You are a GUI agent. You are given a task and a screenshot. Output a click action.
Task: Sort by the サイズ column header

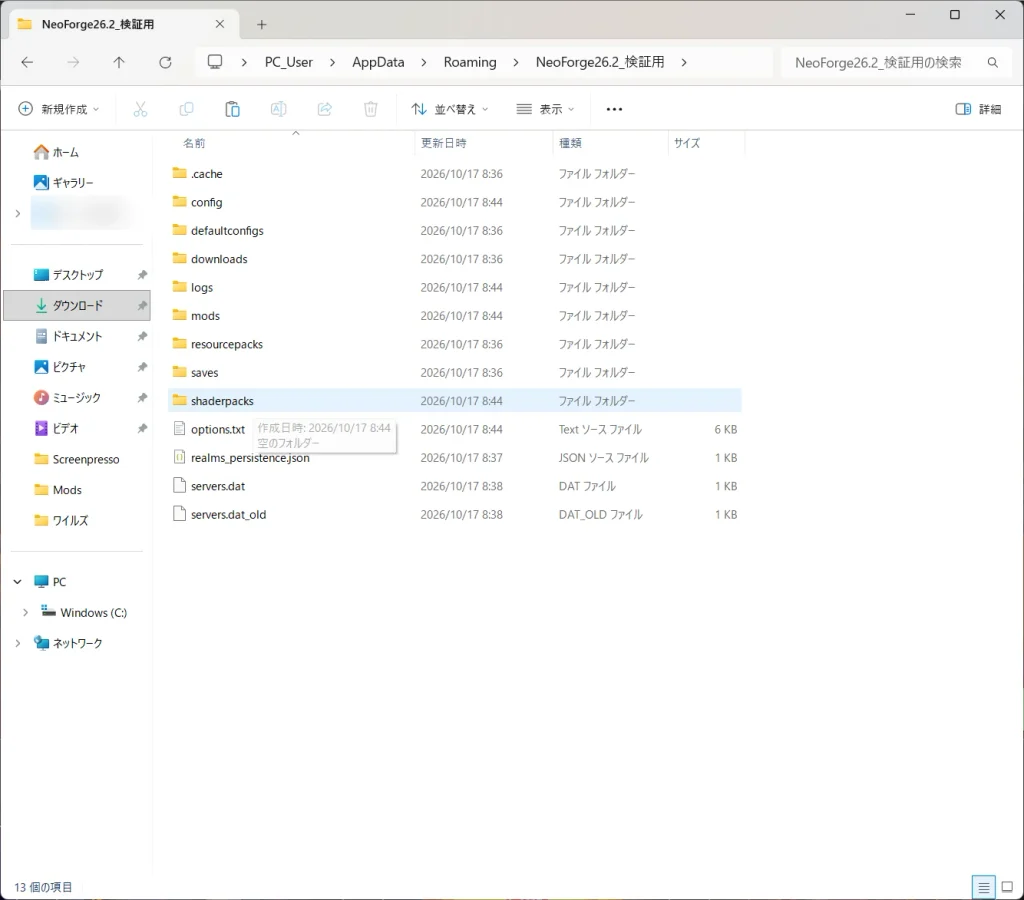[x=687, y=143]
